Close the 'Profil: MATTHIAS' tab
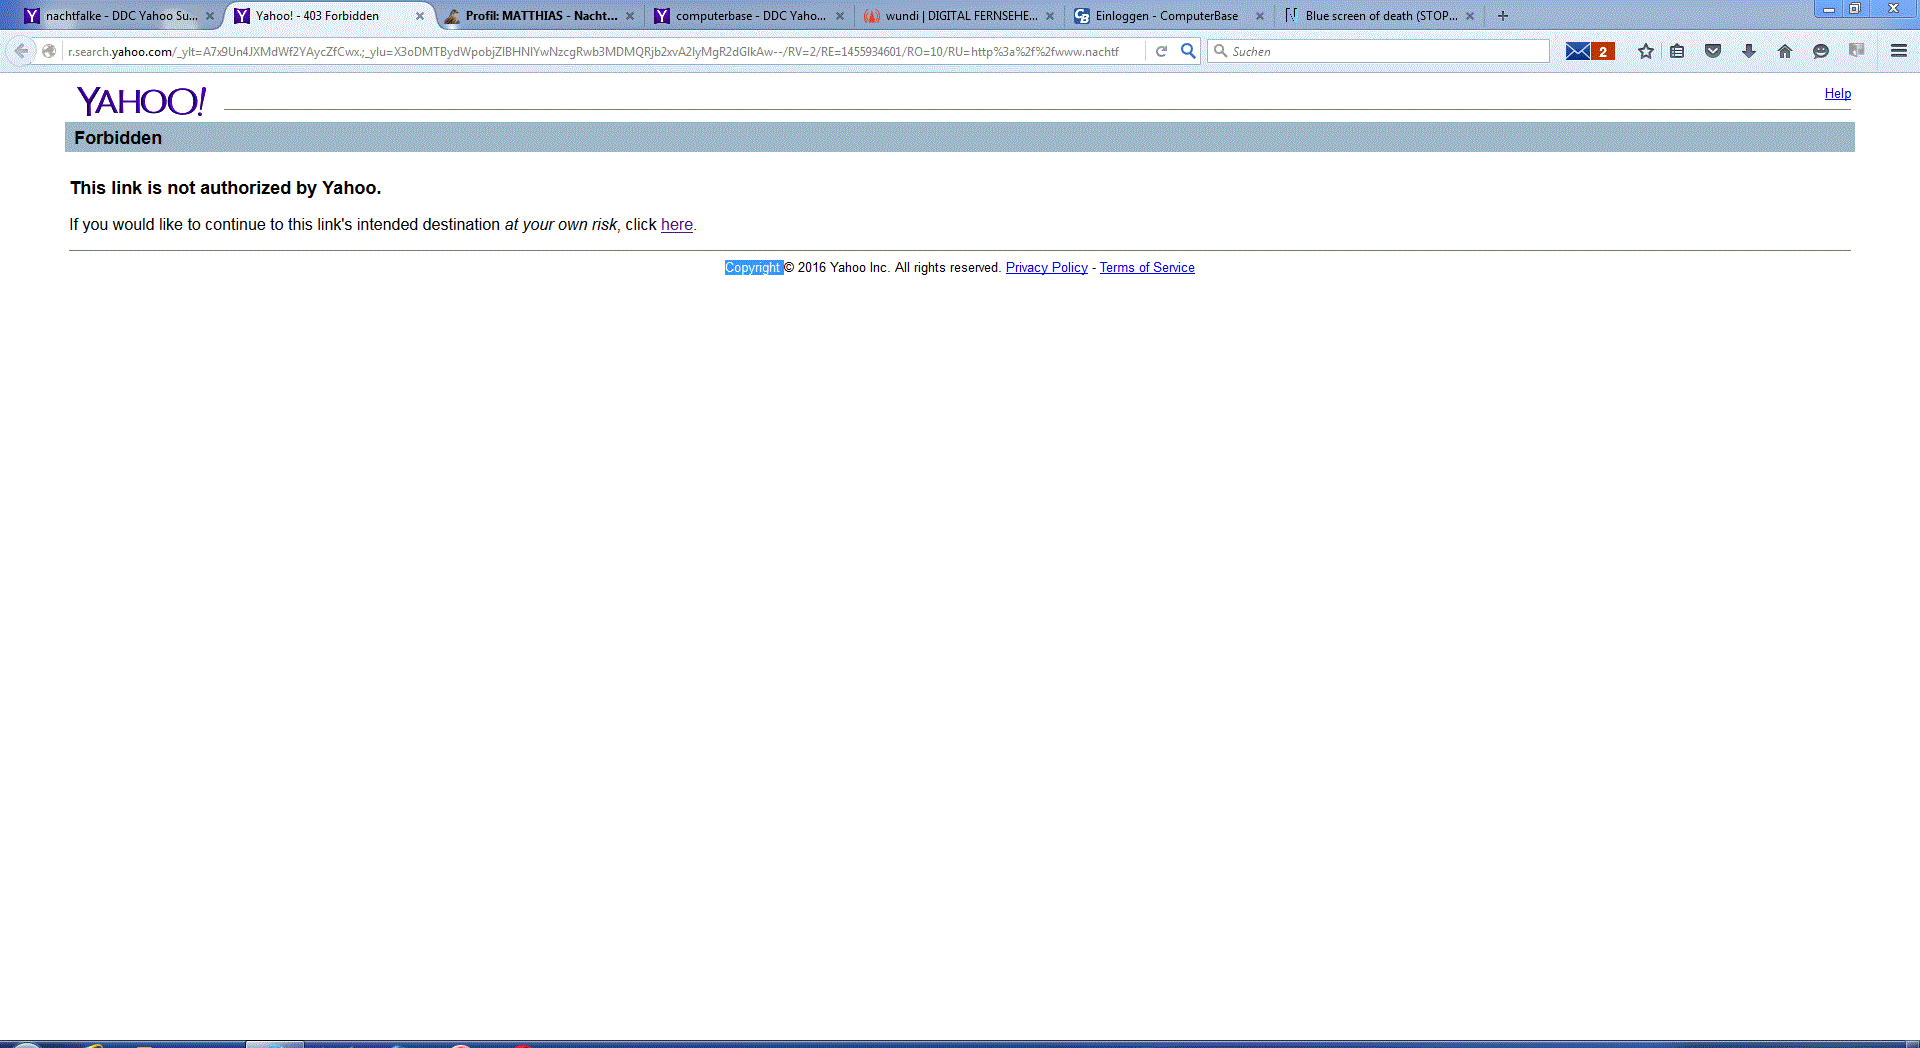The image size is (1920, 1048). click(630, 16)
